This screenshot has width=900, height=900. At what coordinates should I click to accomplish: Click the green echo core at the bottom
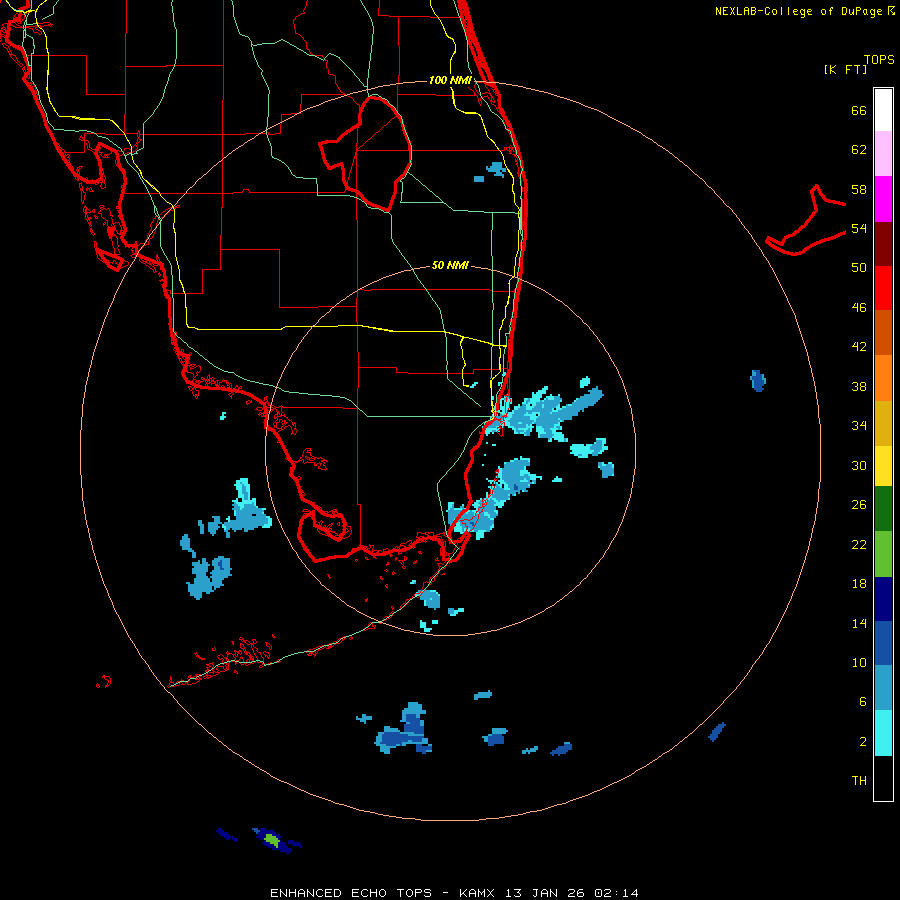pyautogui.click(x=271, y=840)
